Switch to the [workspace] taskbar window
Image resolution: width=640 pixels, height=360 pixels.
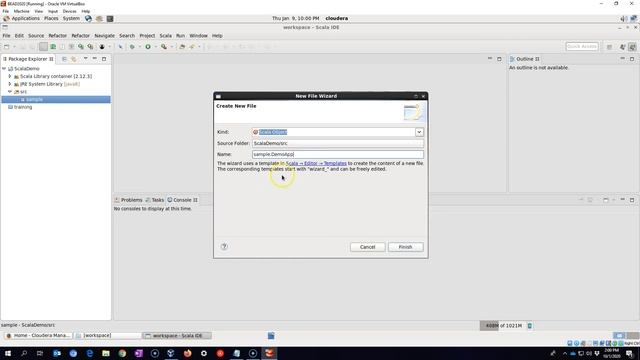108,336
